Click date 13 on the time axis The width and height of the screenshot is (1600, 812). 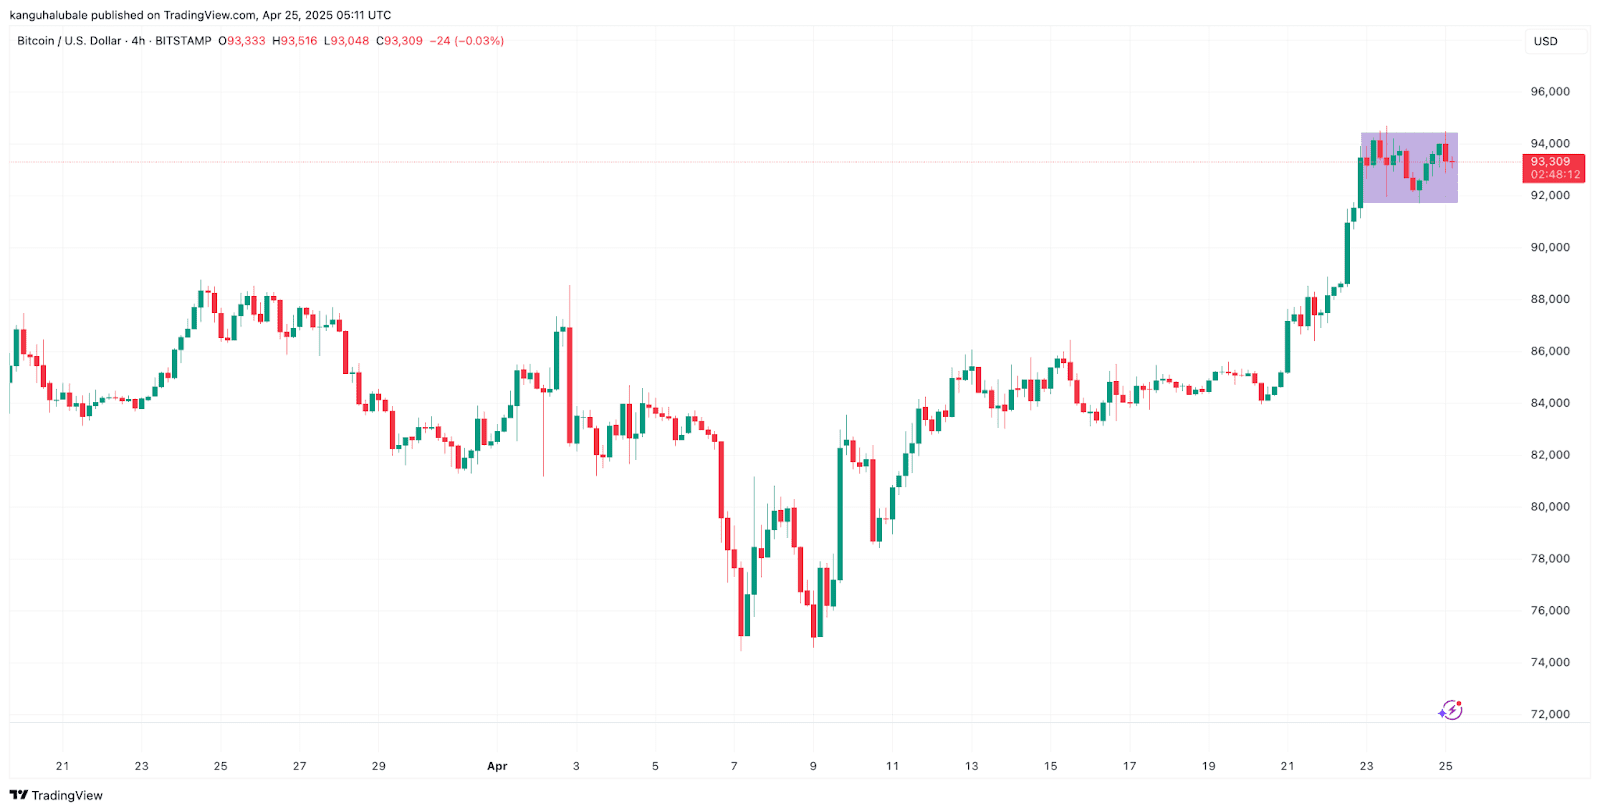972,767
